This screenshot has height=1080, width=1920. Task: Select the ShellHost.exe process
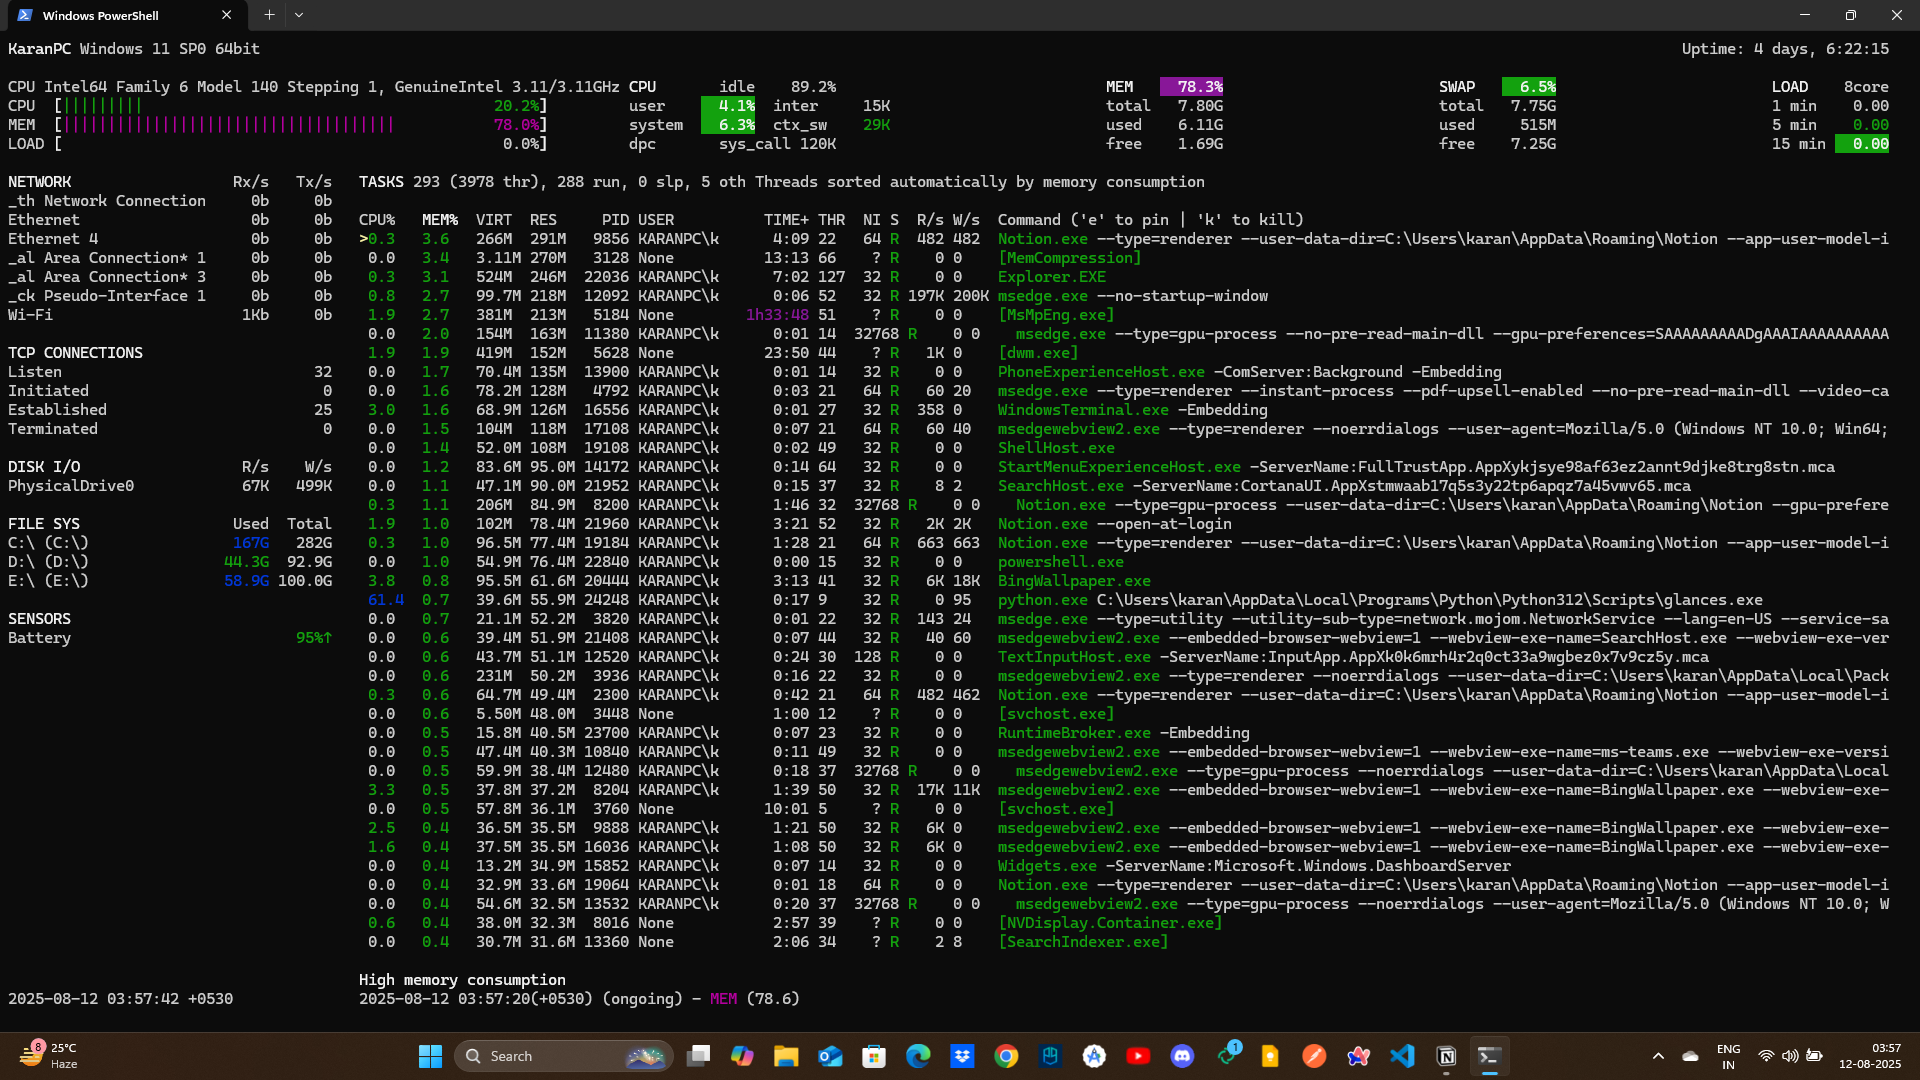pyautogui.click(x=1124, y=448)
